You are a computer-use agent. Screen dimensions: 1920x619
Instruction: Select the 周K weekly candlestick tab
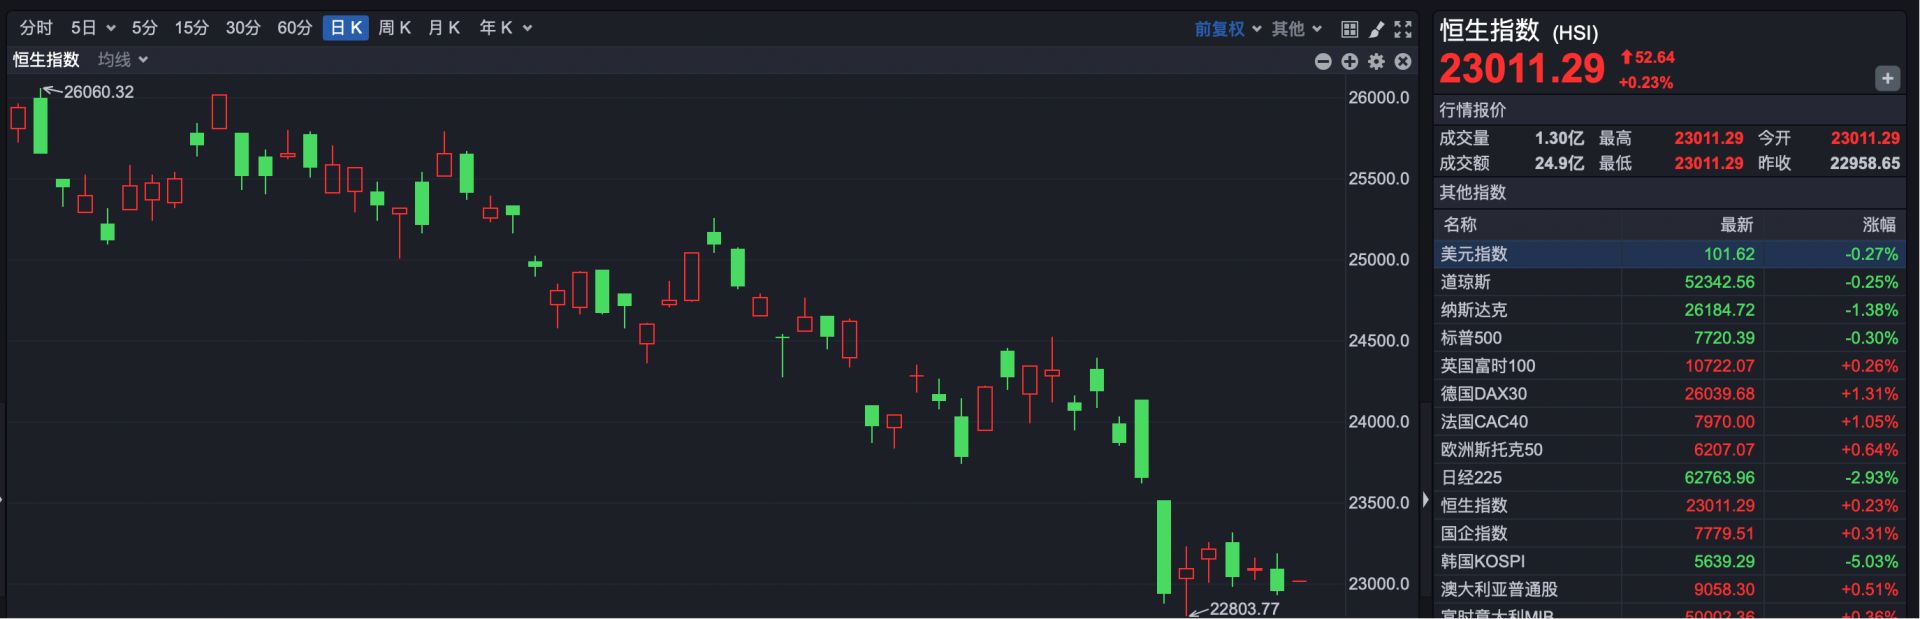[395, 28]
